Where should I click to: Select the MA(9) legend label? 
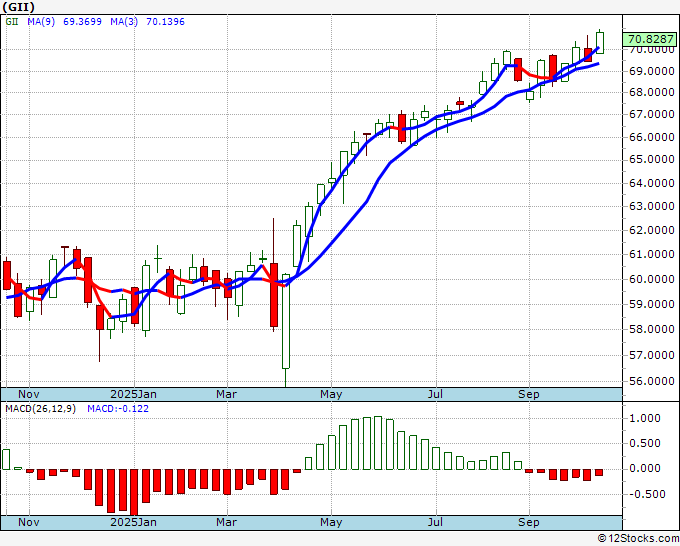[x=41, y=22]
